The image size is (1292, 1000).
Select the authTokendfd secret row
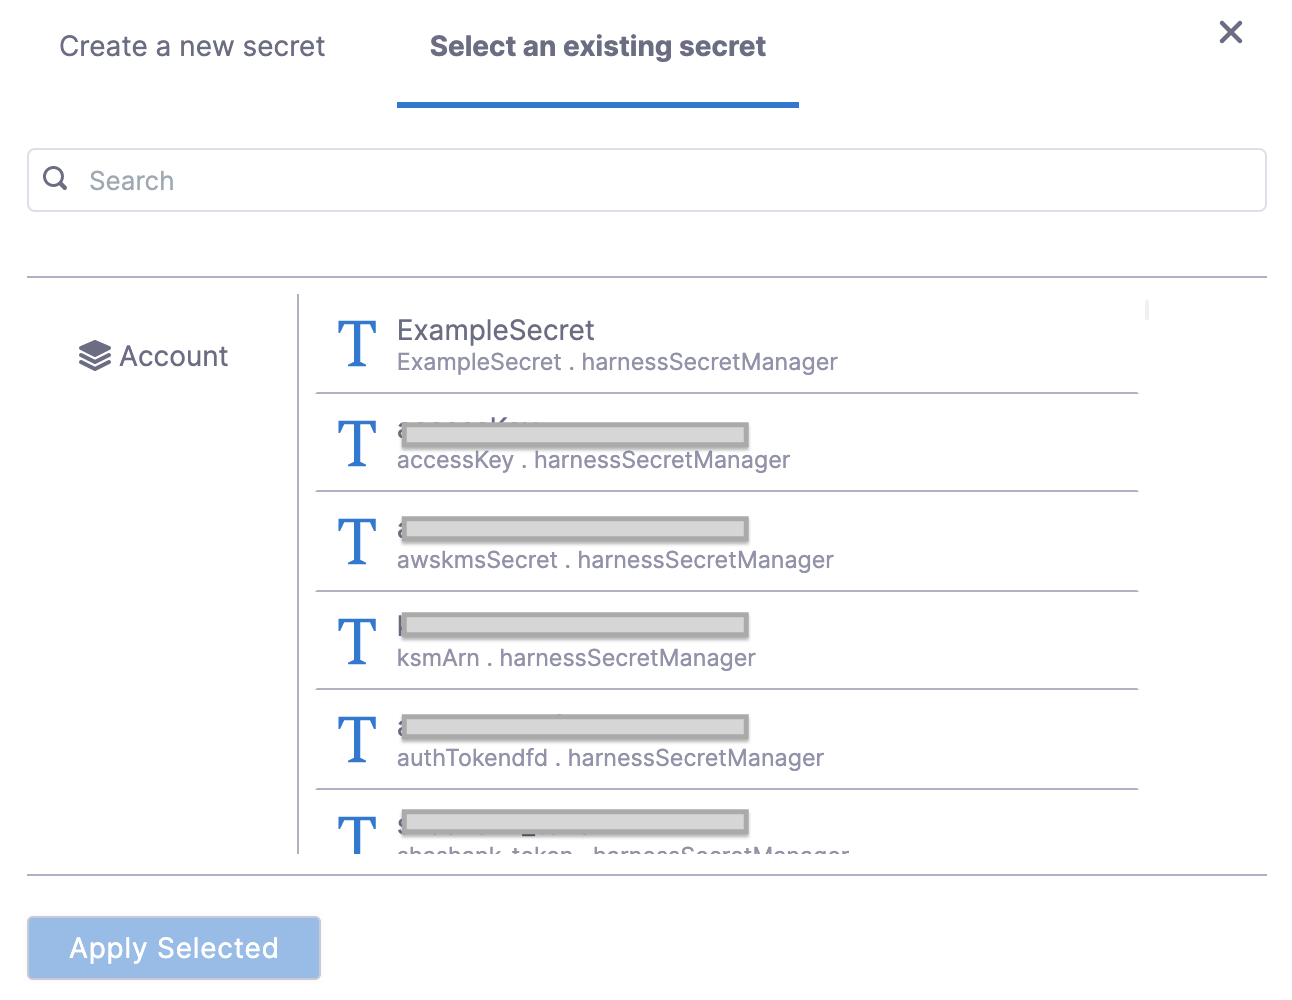pyautogui.click(x=726, y=740)
